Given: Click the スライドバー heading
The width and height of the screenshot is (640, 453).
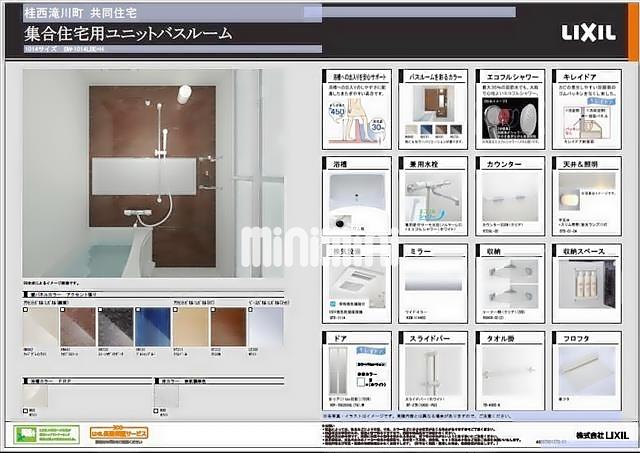Looking at the screenshot, I should pyautogui.click(x=430, y=339).
